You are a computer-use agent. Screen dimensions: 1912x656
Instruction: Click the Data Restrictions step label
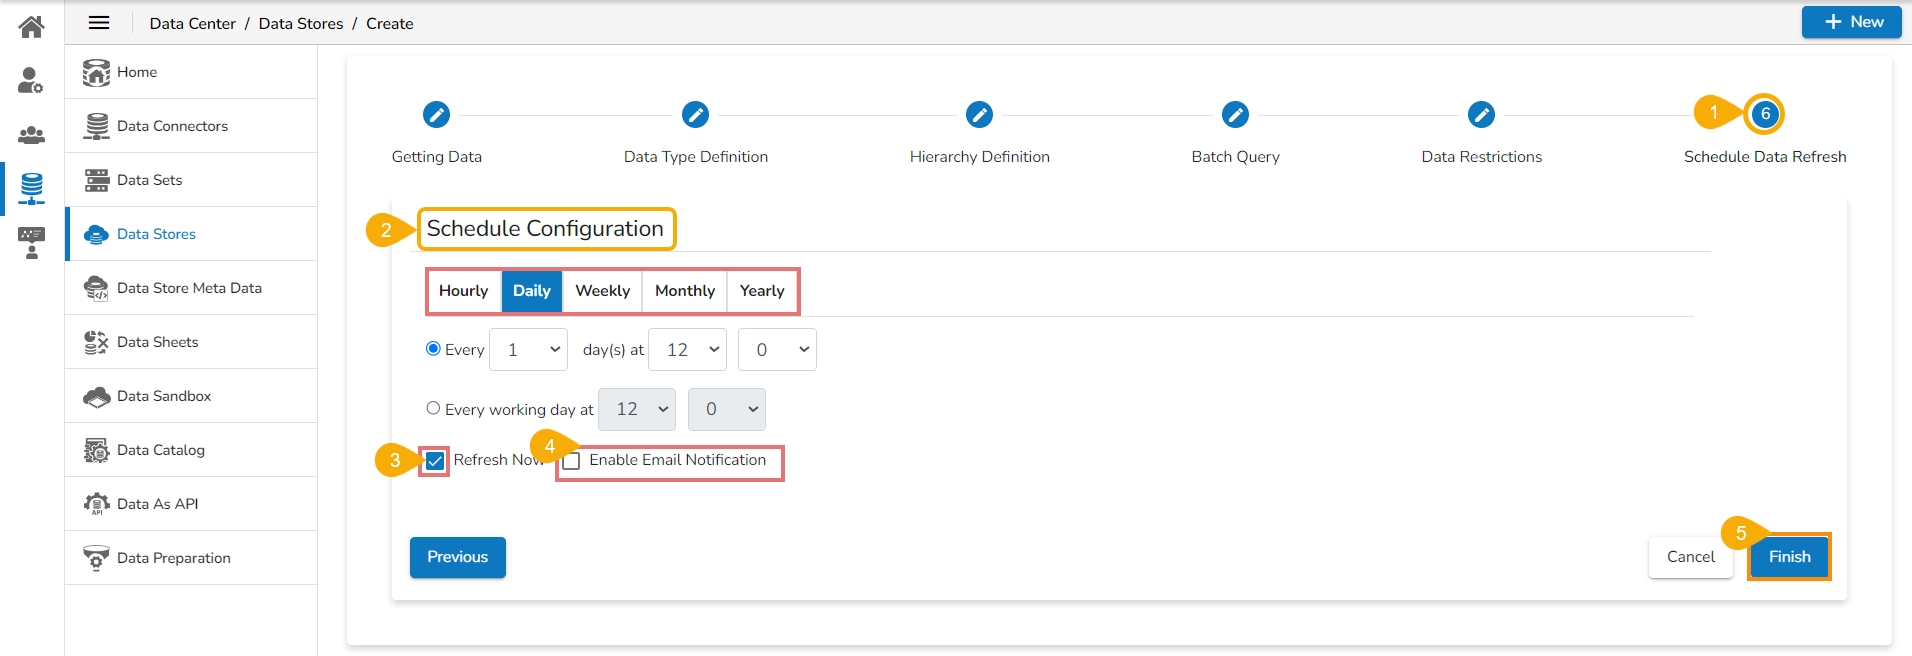pyautogui.click(x=1482, y=157)
